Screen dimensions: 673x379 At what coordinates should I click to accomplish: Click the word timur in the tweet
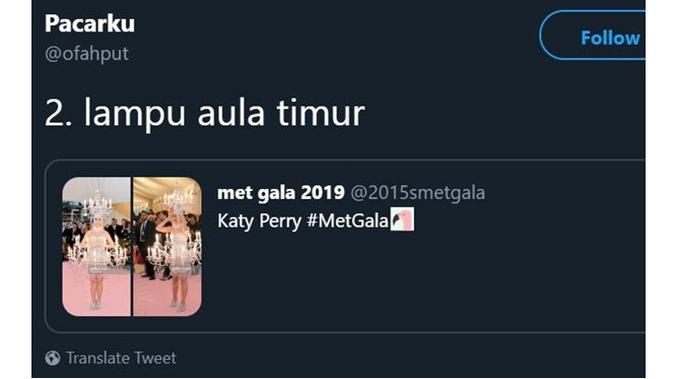coord(321,113)
